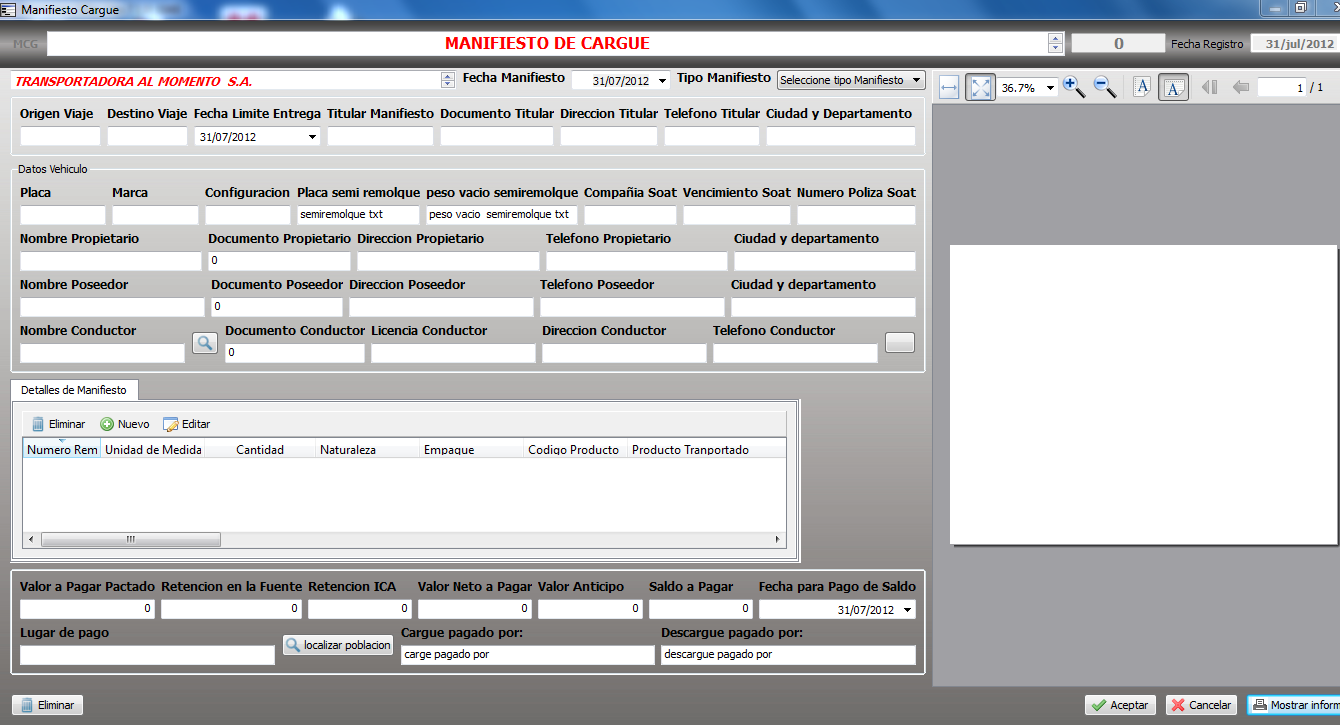This screenshot has height=725, width=1340.
Task: Click the fit-to-width icon in report toolbar
Action: [x=950, y=88]
